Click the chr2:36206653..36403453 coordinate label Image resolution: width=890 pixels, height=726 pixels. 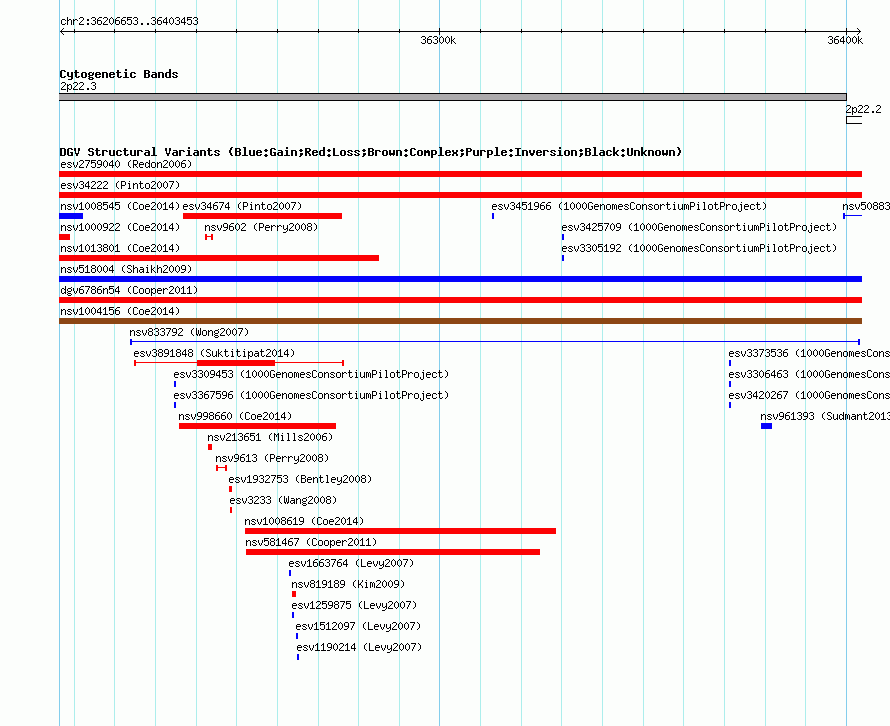pos(129,21)
